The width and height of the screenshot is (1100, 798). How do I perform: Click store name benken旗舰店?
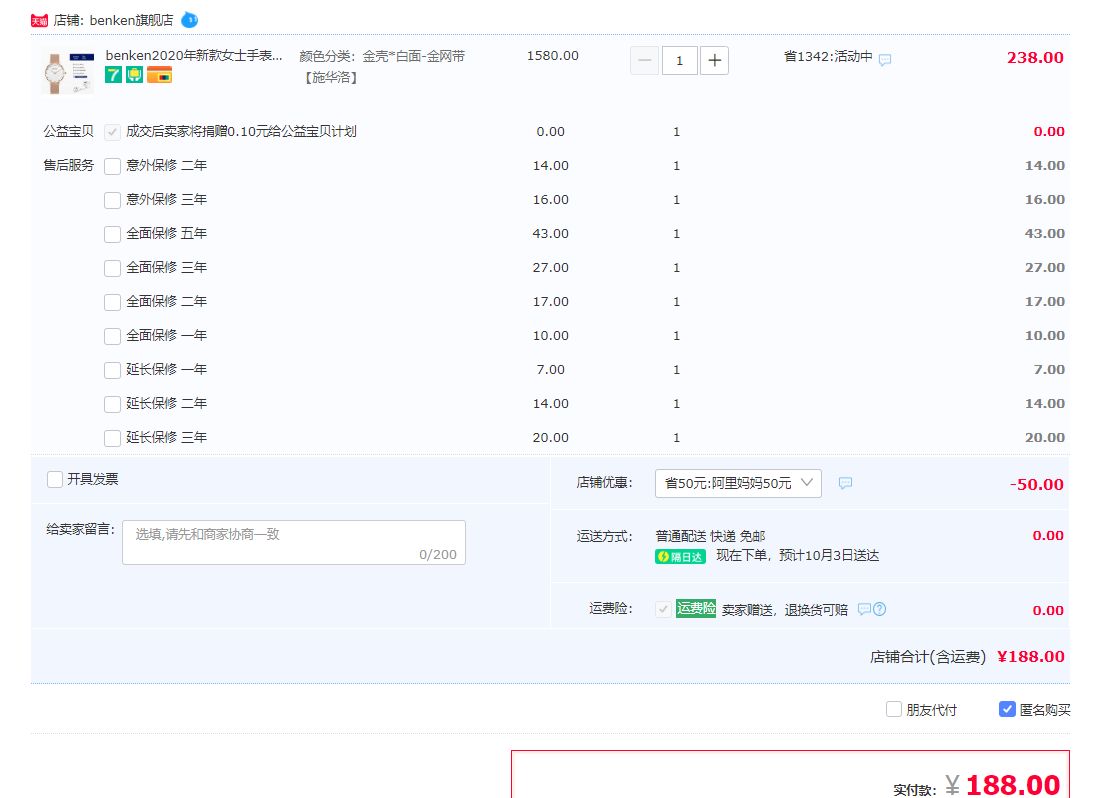point(131,20)
